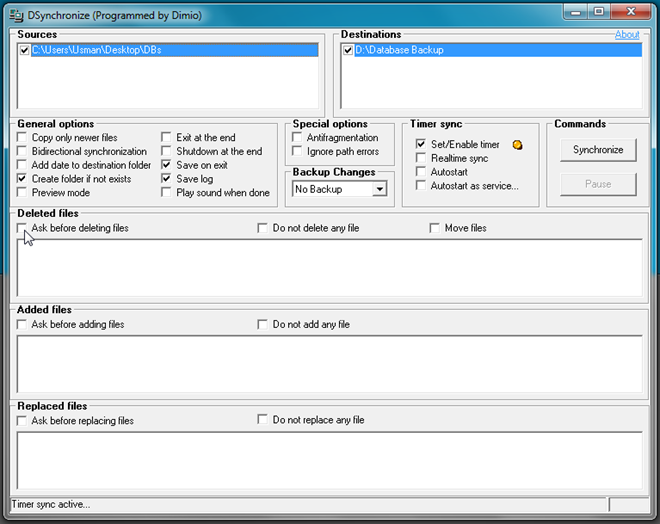660x524 pixels.
Task: Check Autostart as service option
Action: coord(420,185)
